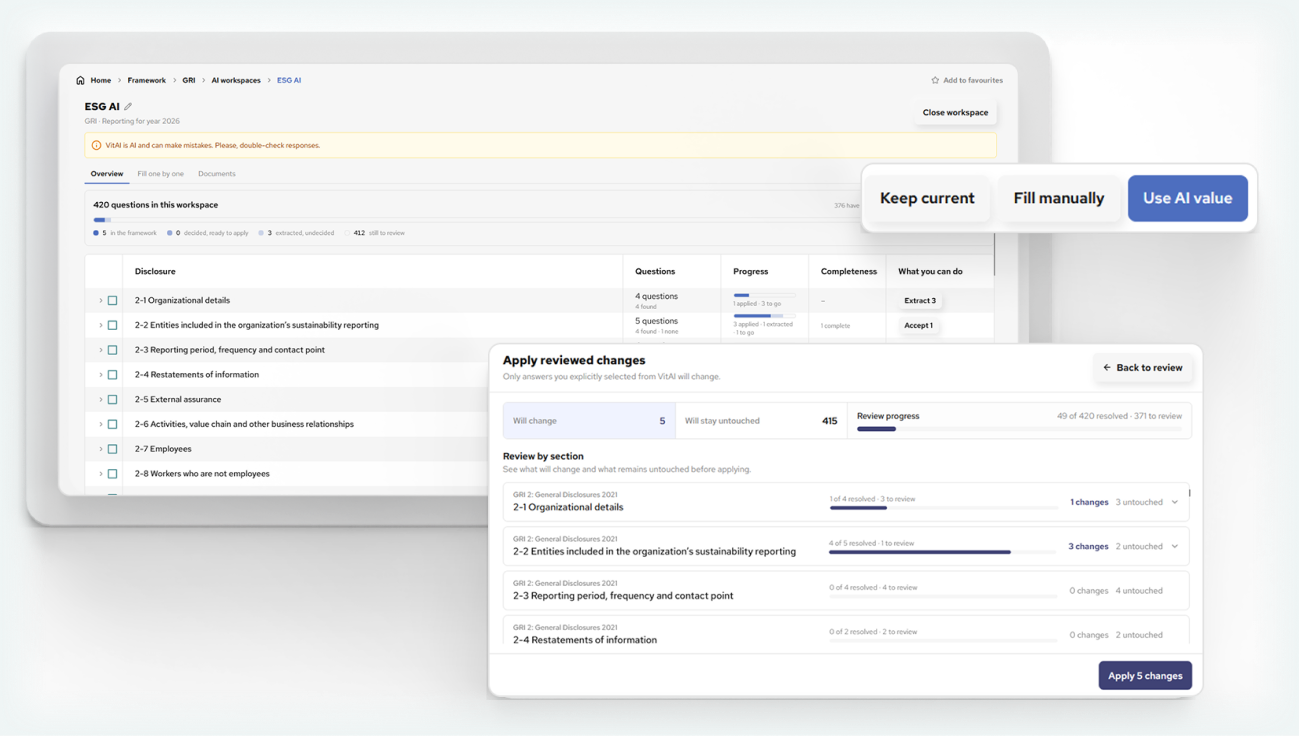
Task: Click the Review progress bar
Action: pyautogui.click(x=1019, y=429)
